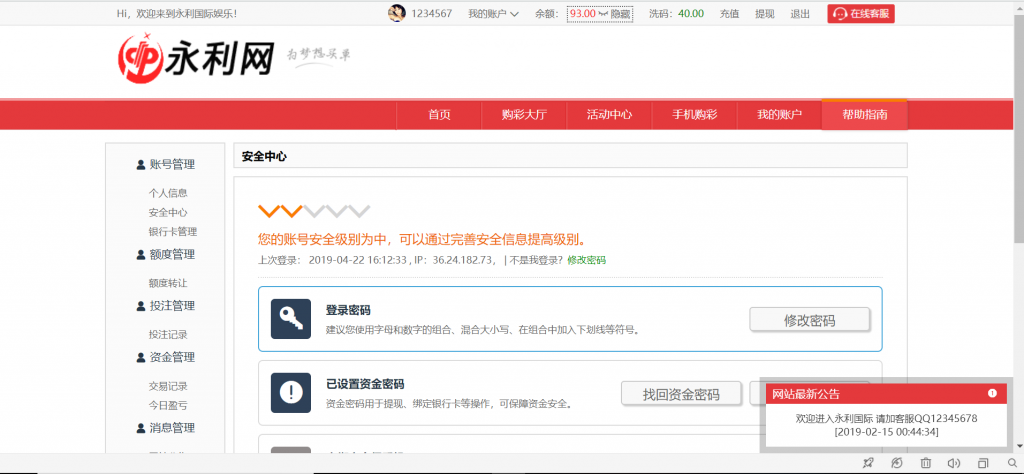
Task: Expand the 资金管理 sidebar section
Action: (x=165, y=357)
